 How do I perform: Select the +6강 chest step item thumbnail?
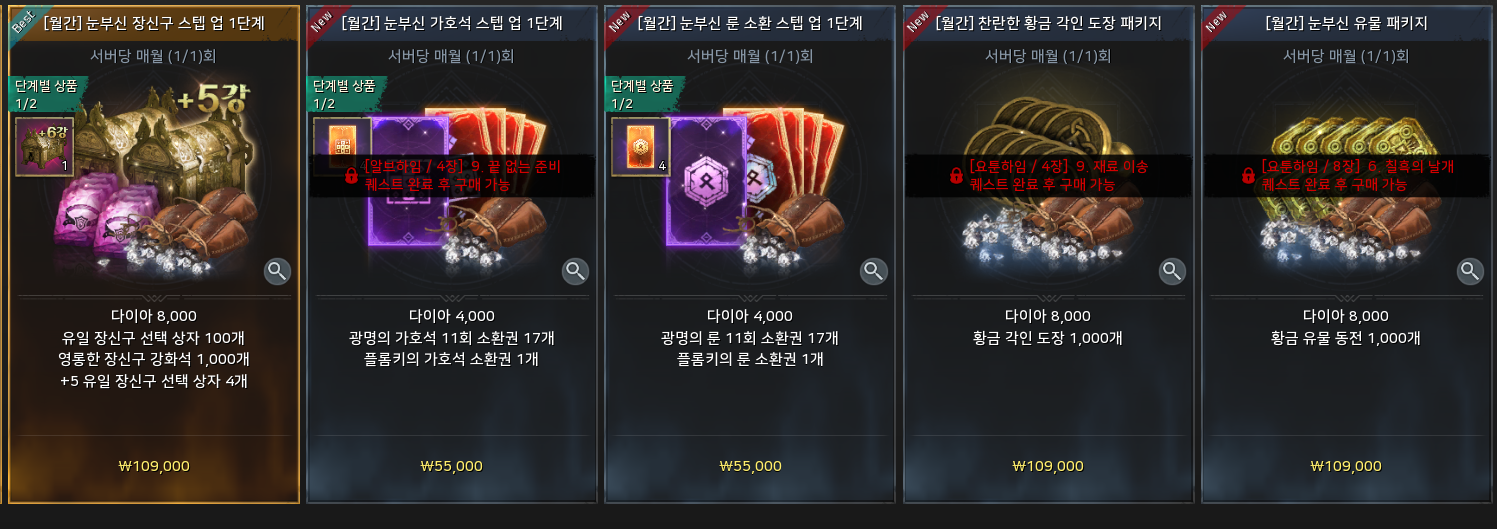(44, 146)
